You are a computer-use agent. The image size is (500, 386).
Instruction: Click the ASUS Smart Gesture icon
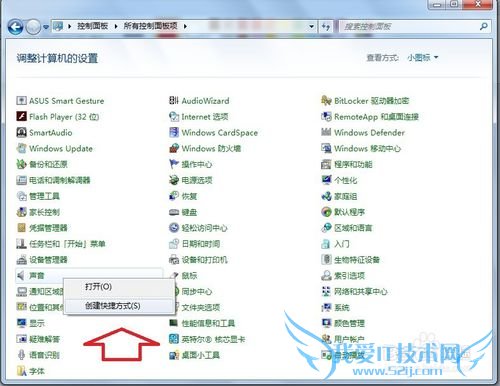point(22,101)
